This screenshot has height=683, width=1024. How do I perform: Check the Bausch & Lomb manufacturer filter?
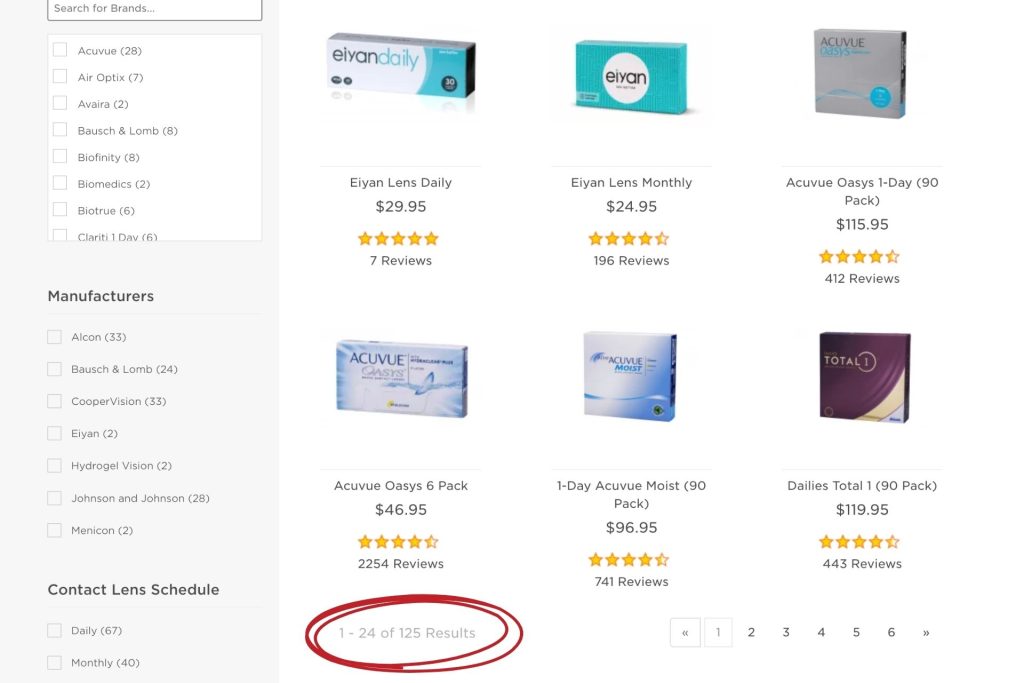[x=54, y=369]
